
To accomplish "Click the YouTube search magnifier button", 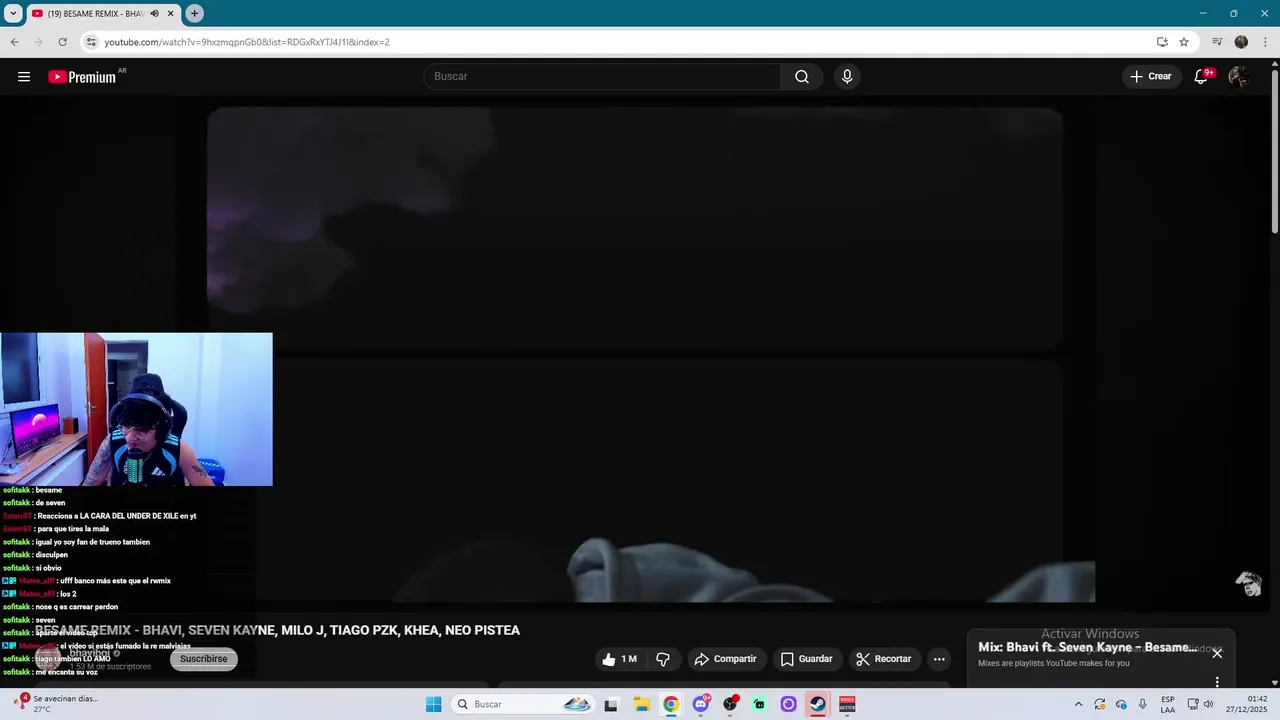I will [x=802, y=77].
